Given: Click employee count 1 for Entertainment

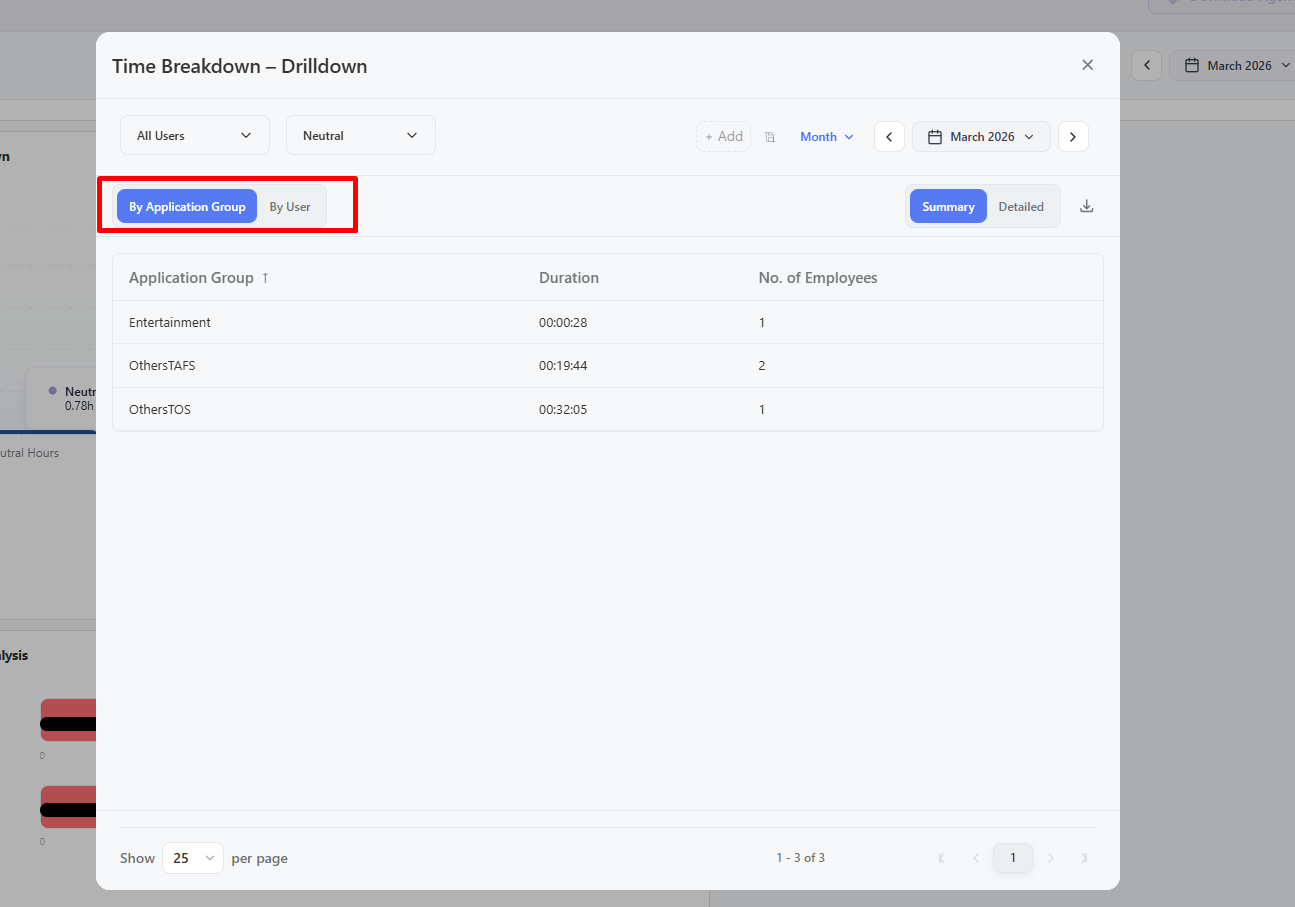Looking at the screenshot, I should [x=762, y=323].
